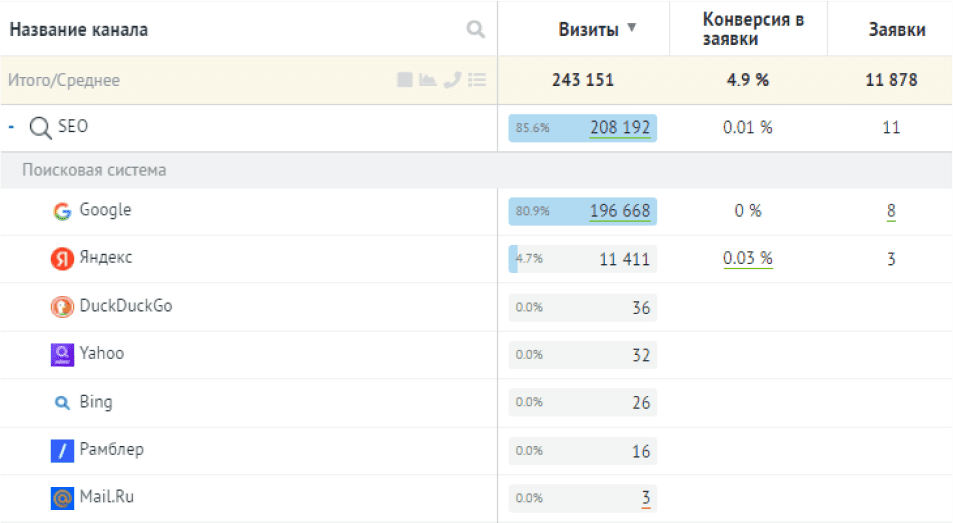Open Google visits value 196 668
The image size is (953, 523).
coord(620,211)
